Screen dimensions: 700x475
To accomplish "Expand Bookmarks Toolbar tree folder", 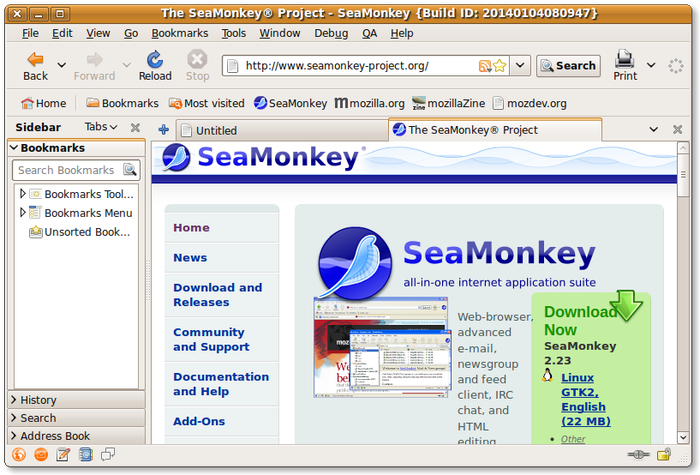I will pyautogui.click(x=22, y=193).
